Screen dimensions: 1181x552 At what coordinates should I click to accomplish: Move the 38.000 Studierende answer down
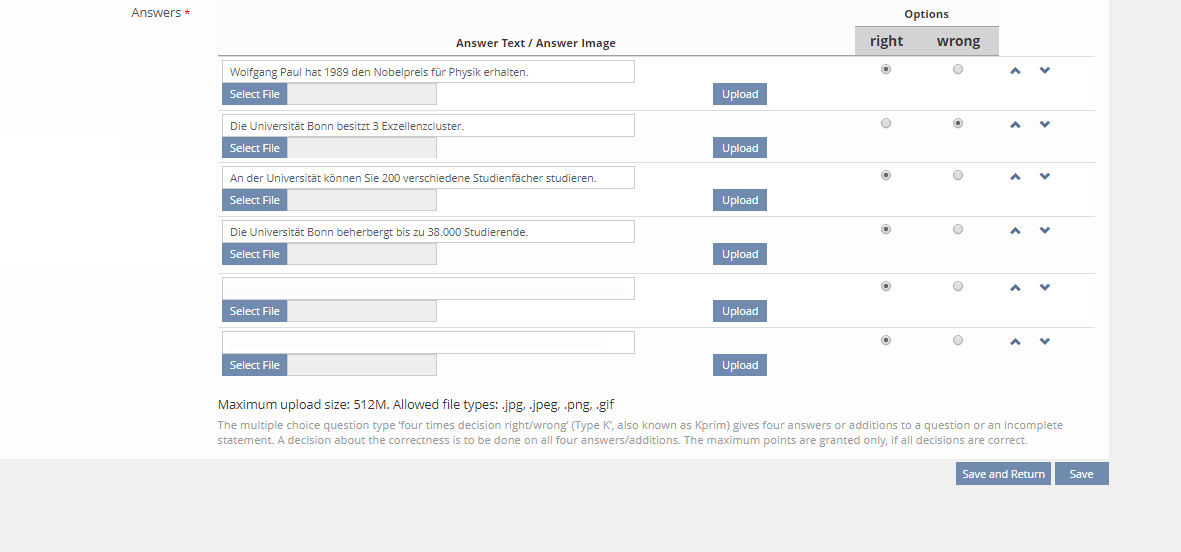point(1045,231)
